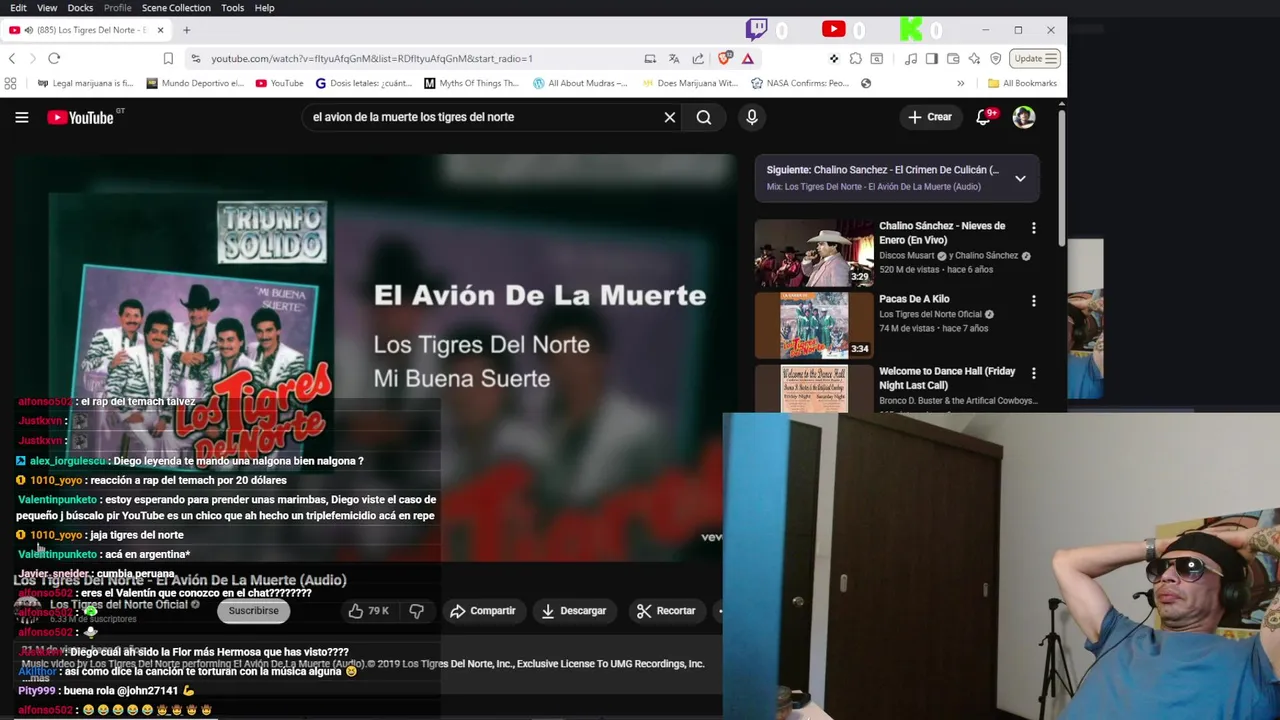The width and height of the screenshot is (1280, 720).
Task: Open the Brave wallet icon
Action: (x=953, y=59)
